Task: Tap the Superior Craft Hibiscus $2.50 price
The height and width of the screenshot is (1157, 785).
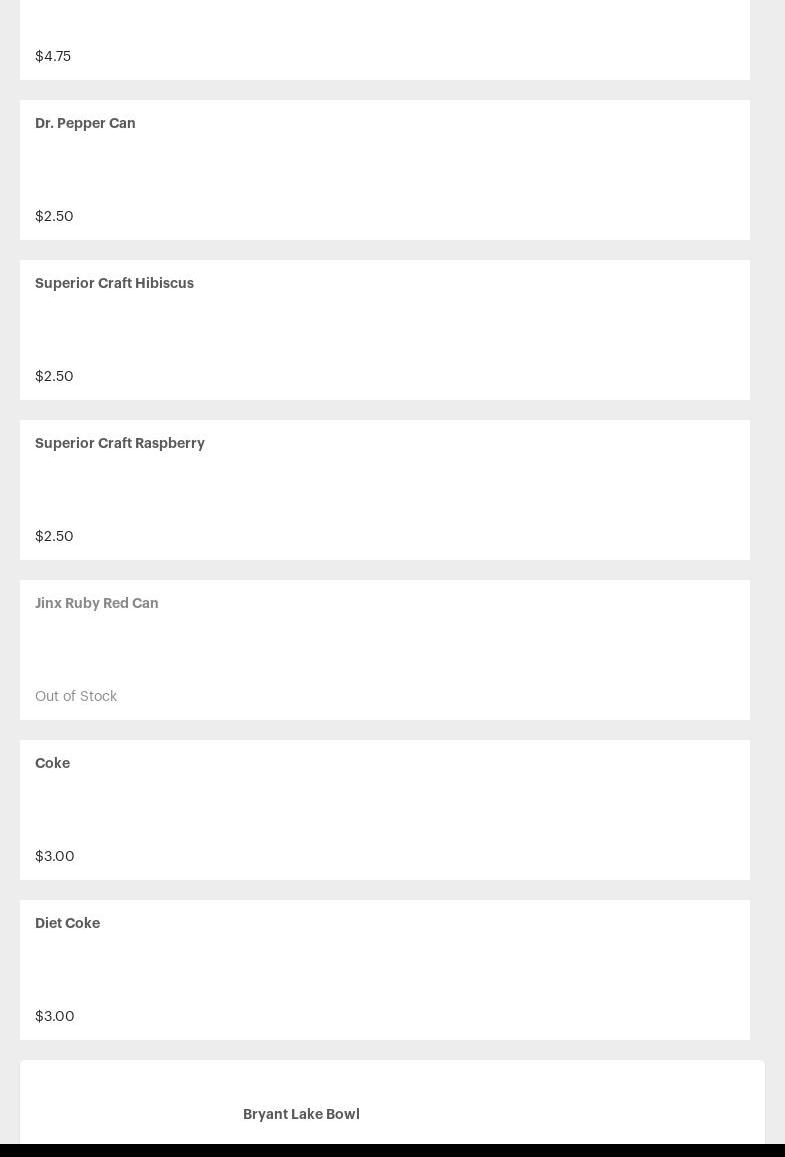Action: click(x=54, y=376)
